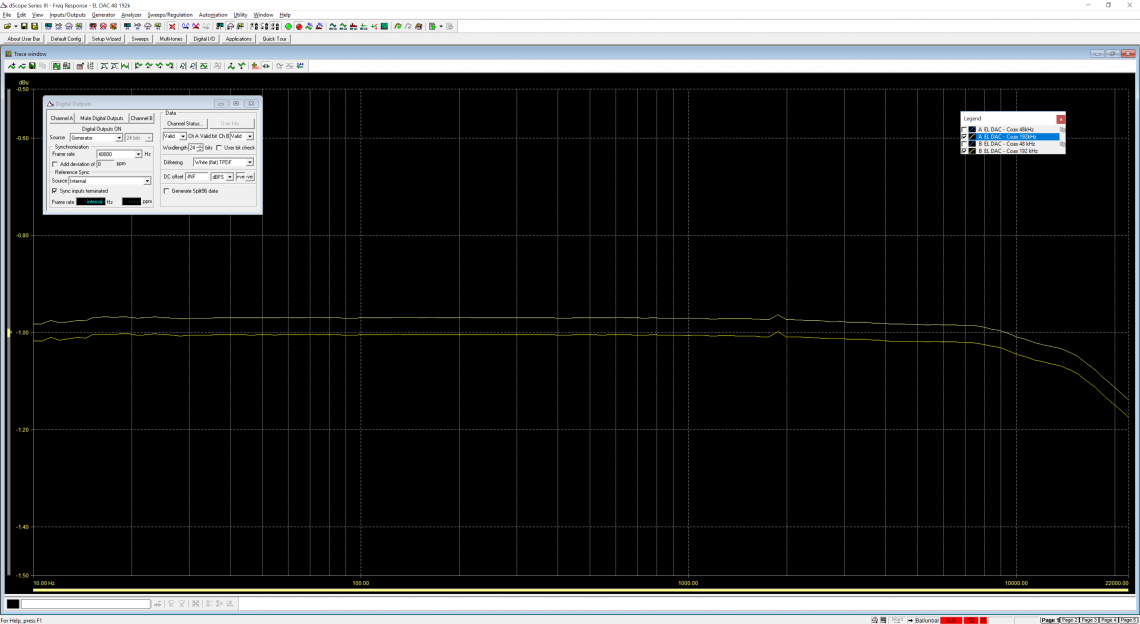Click the red X mute icon in the main toolbar
The width and height of the screenshot is (1140, 624).
click(172, 28)
